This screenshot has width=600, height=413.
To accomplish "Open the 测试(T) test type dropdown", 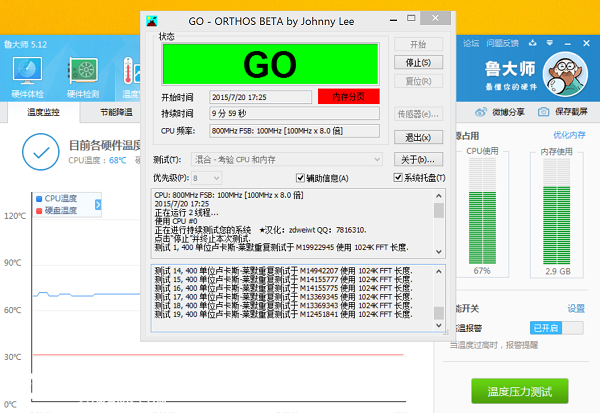I will [x=287, y=159].
